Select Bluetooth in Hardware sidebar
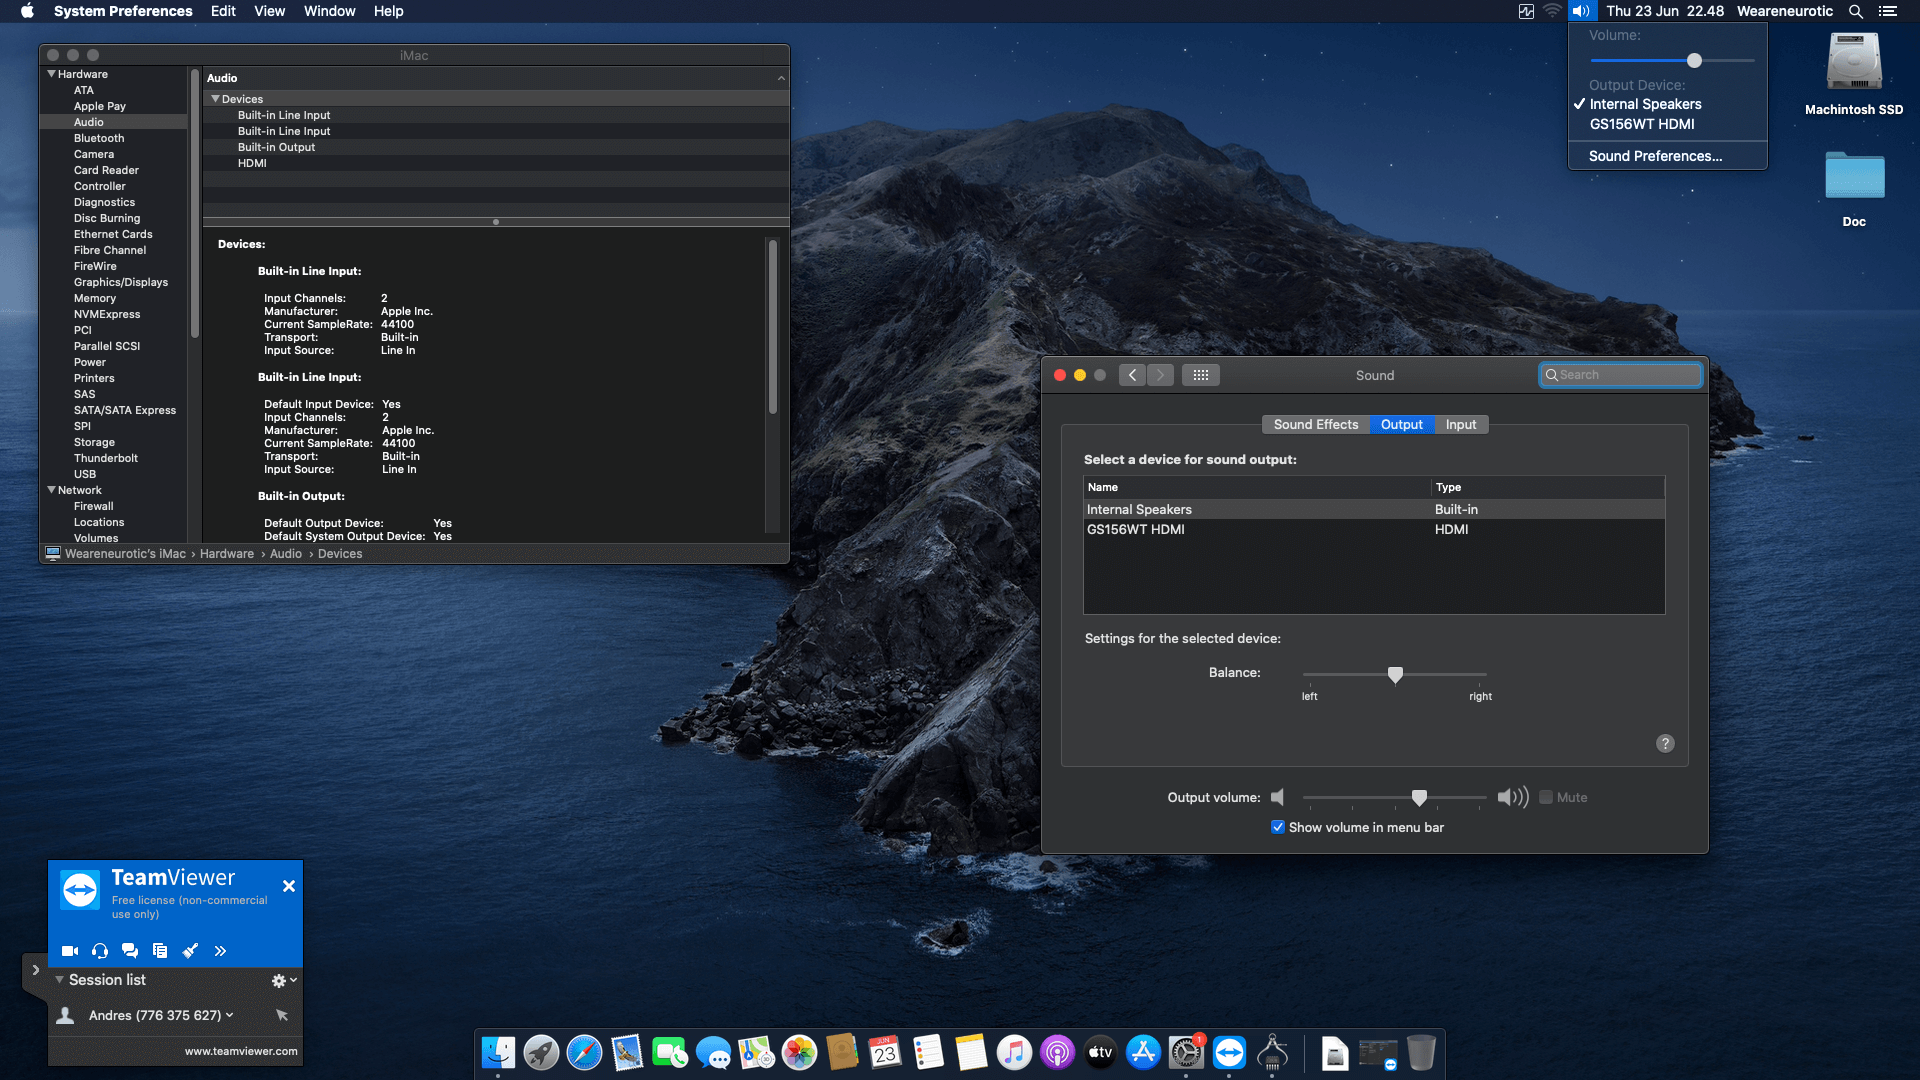The width and height of the screenshot is (1920, 1080). click(x=99, y=138)
